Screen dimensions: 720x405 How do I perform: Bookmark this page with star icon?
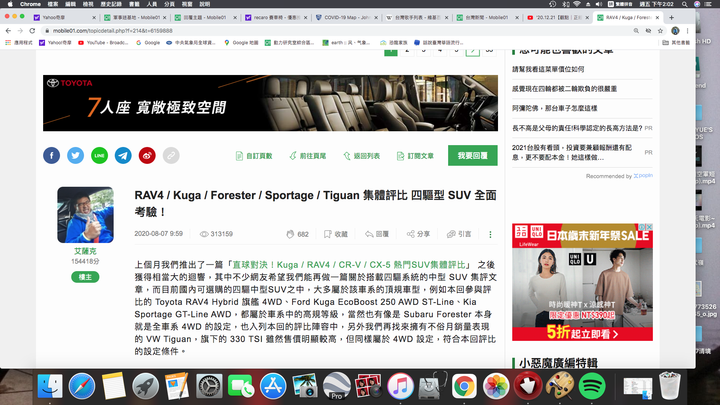(x=660, y=31)
